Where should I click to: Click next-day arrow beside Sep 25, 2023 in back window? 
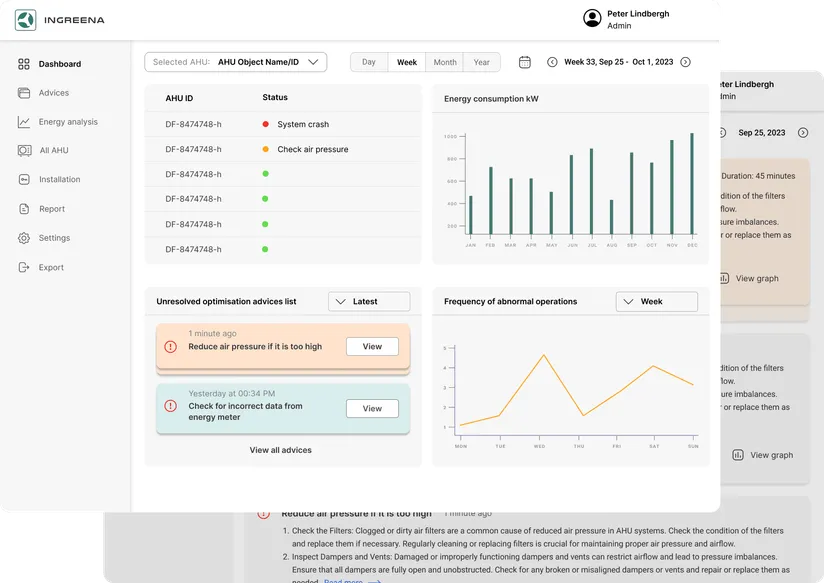pos(803,132)
